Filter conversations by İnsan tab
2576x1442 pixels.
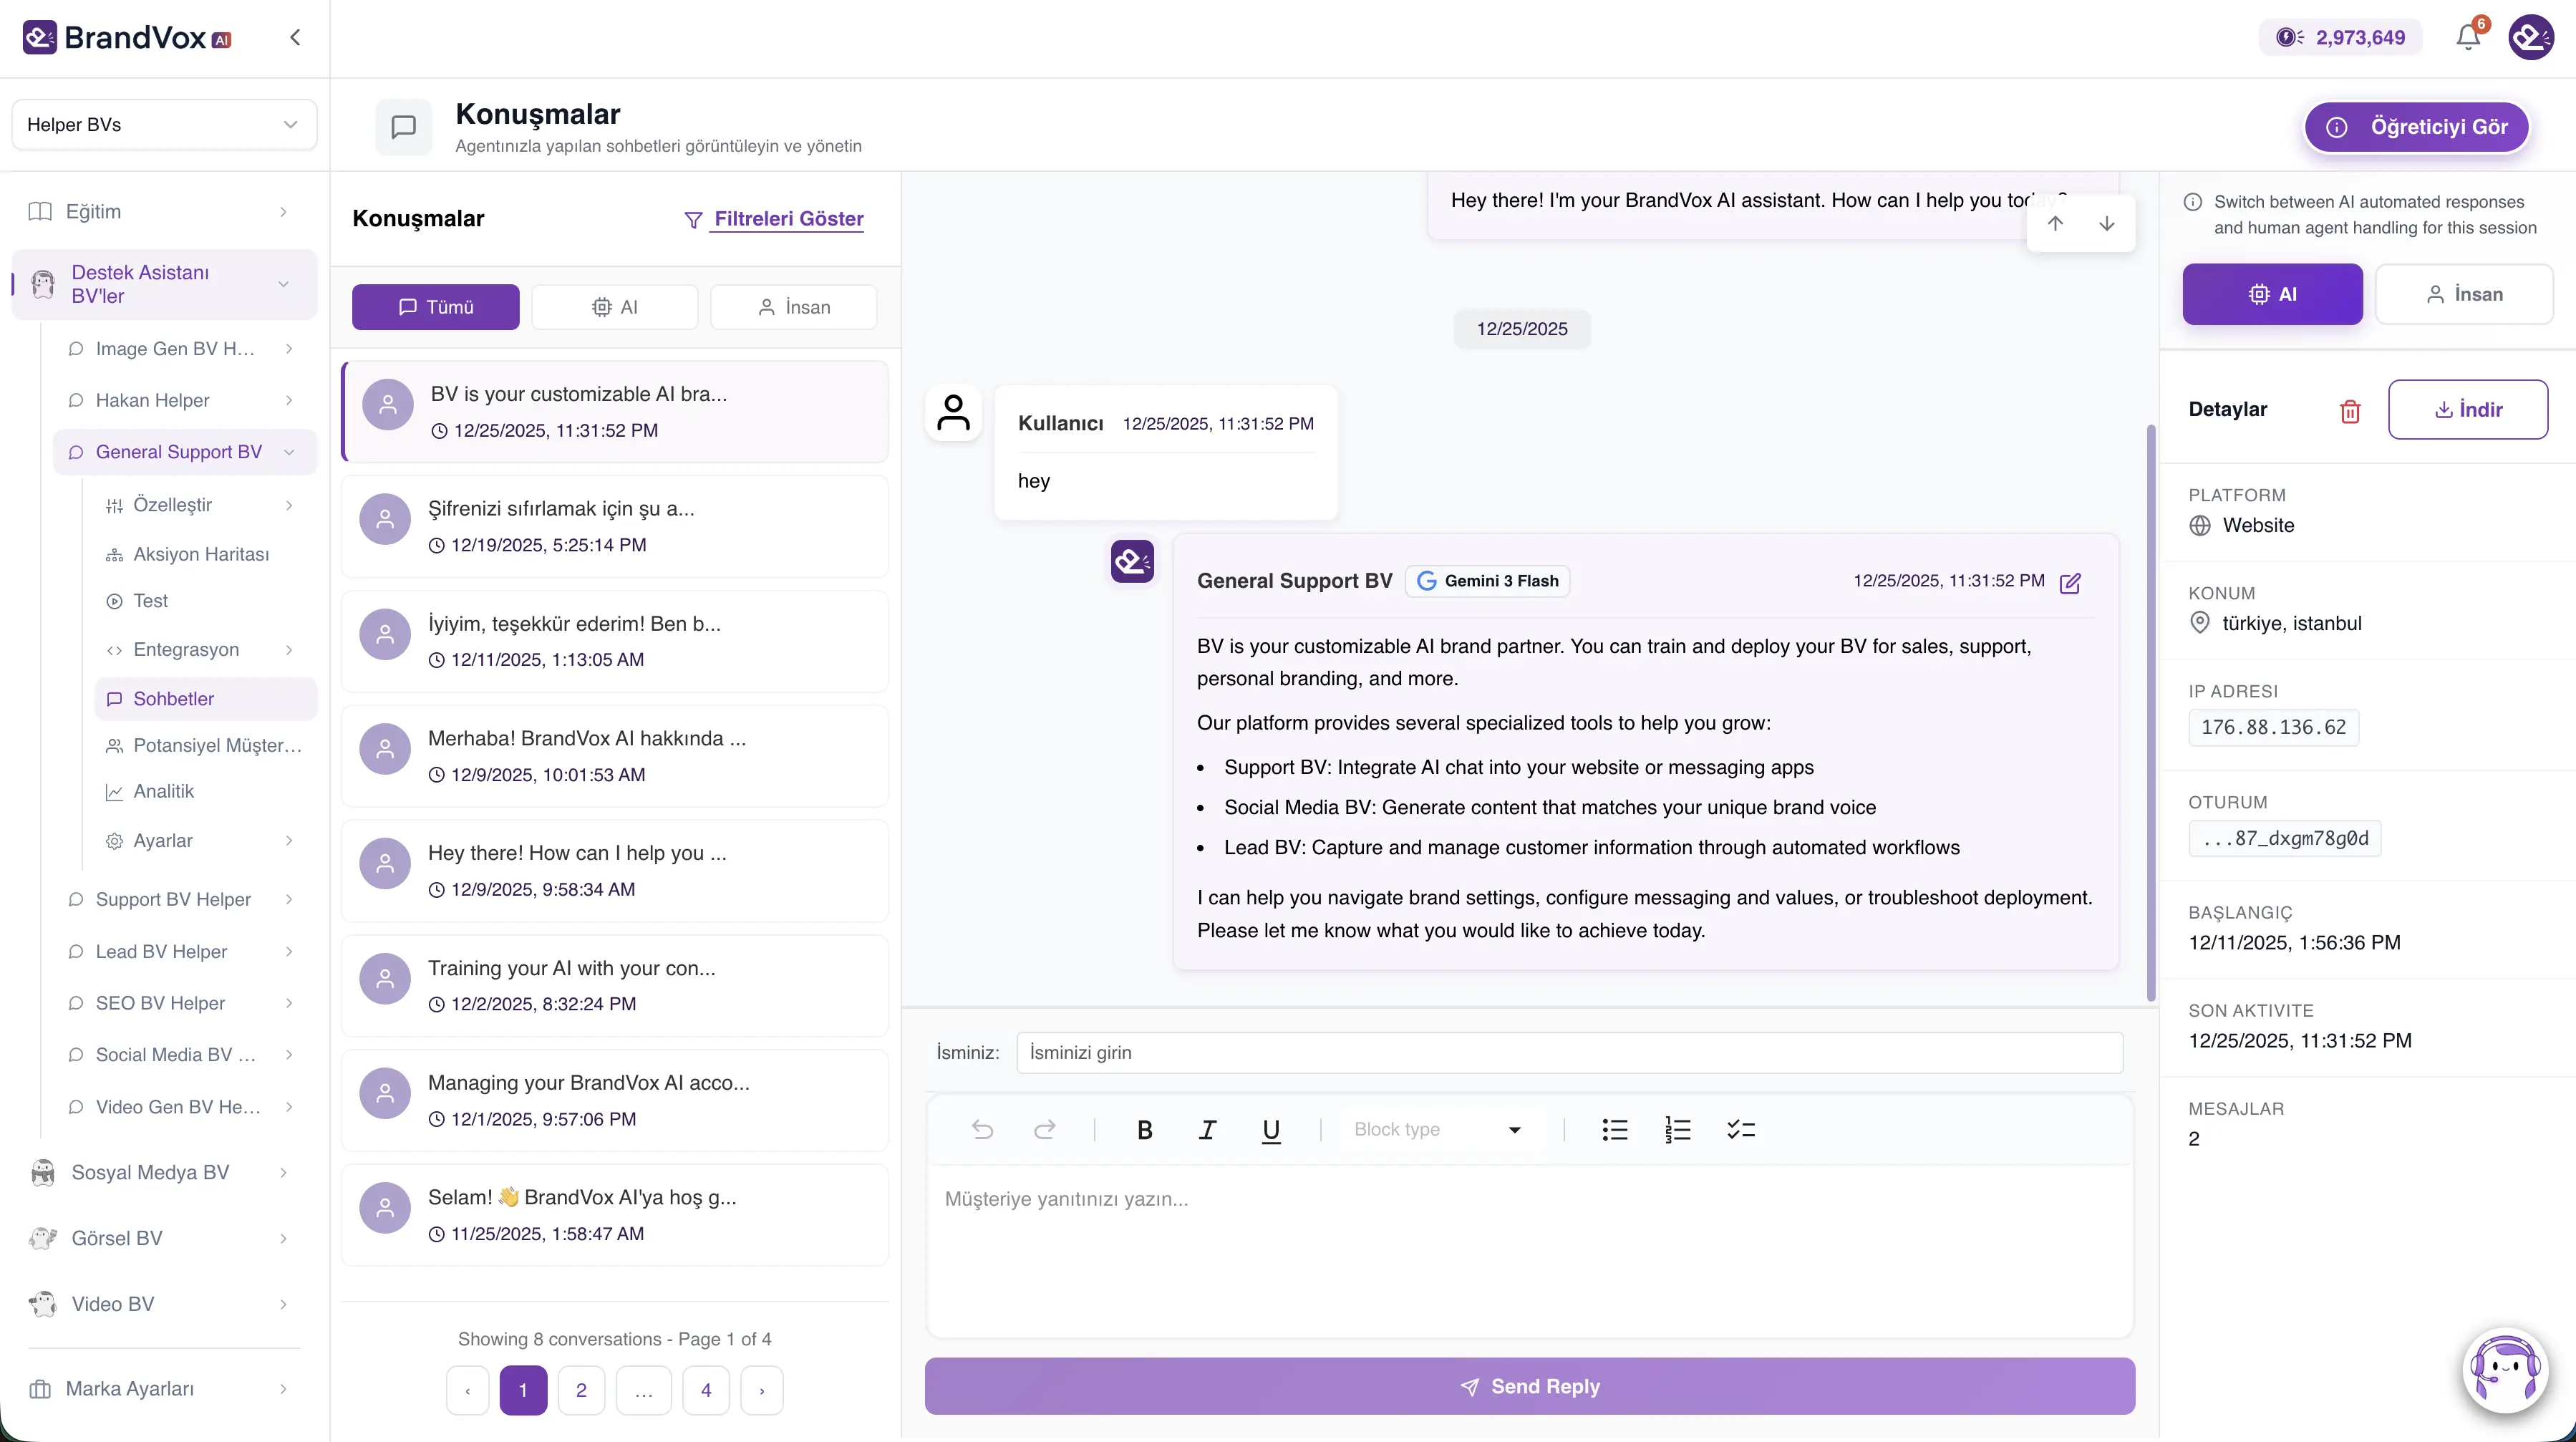tap(794, 307)
